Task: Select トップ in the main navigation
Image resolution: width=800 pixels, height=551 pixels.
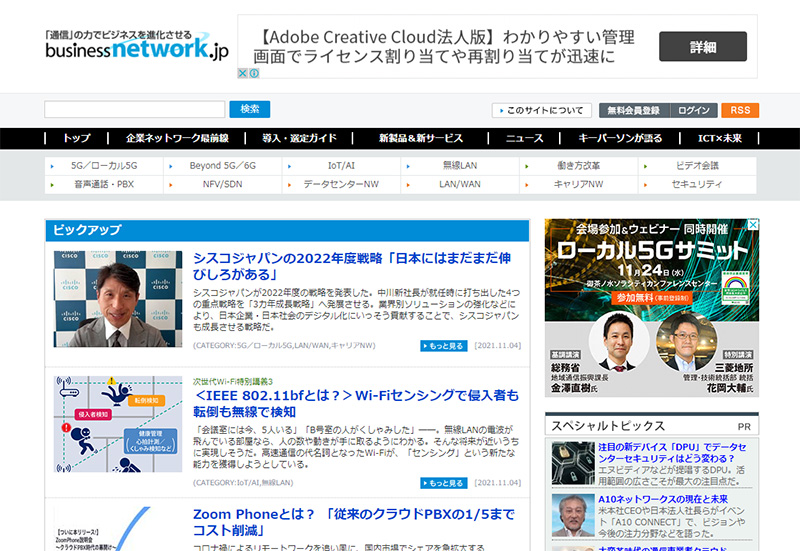Action: point(76,138)
